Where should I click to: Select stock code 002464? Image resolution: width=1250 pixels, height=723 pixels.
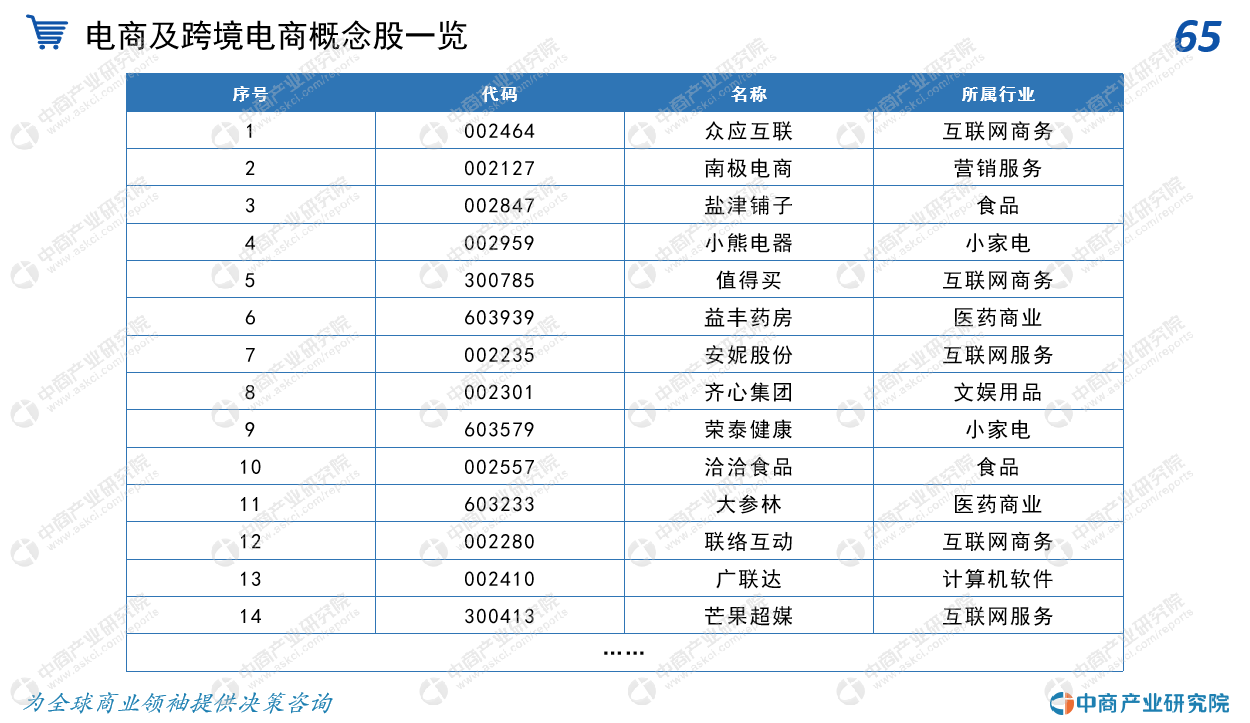[x=499, y=131]
